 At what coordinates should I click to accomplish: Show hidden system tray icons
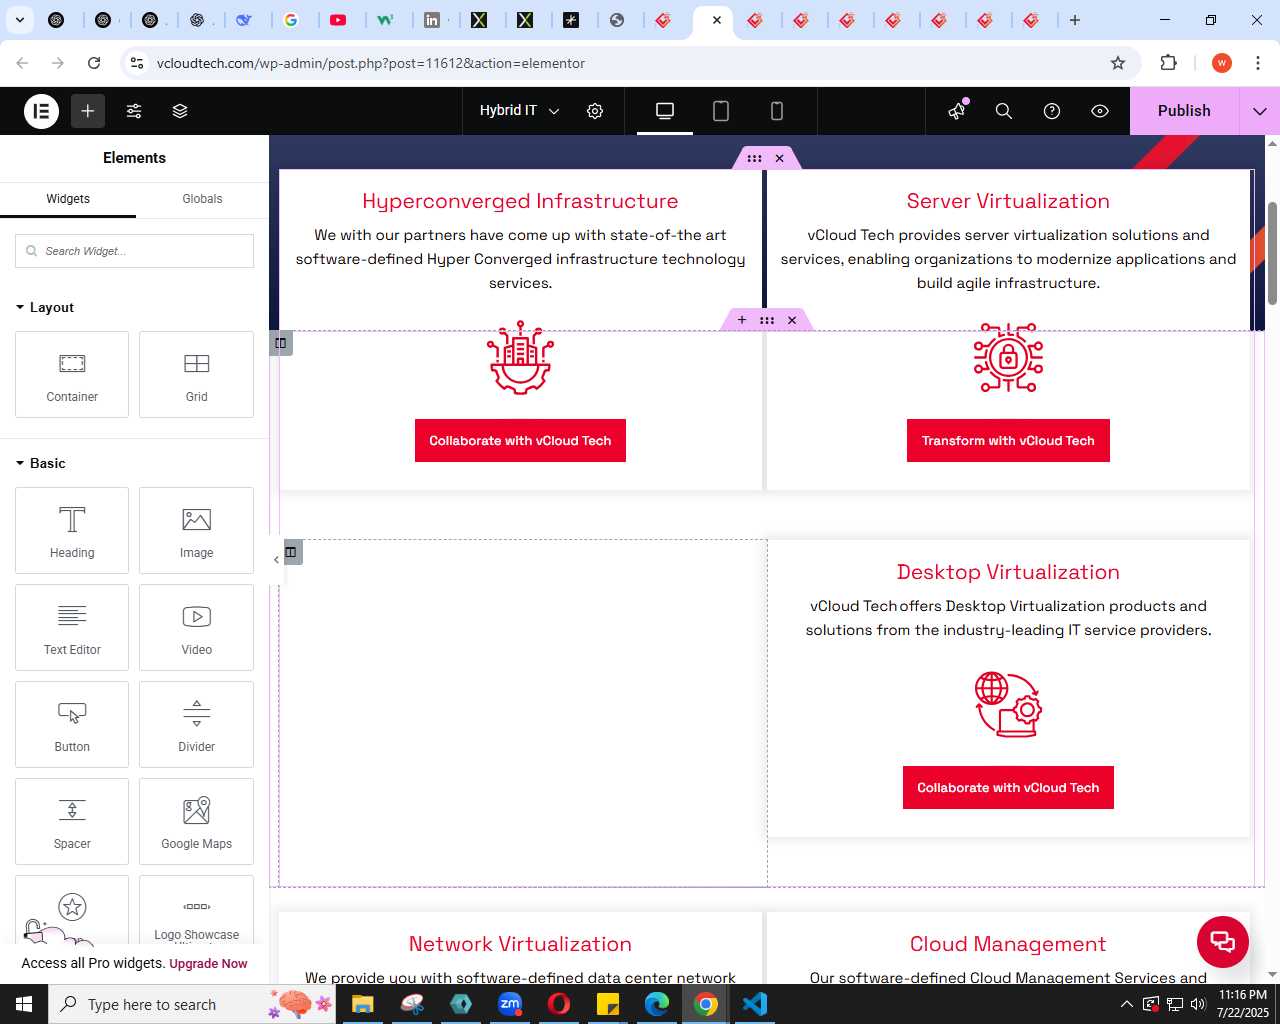1126,1004
